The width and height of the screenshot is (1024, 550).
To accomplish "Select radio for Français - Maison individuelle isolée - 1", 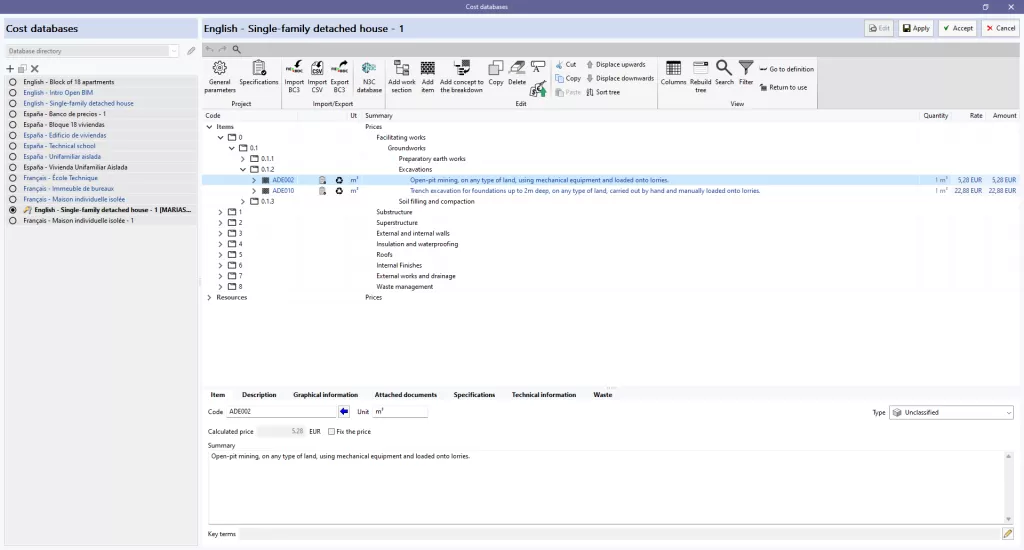I will tap(12, 221).
